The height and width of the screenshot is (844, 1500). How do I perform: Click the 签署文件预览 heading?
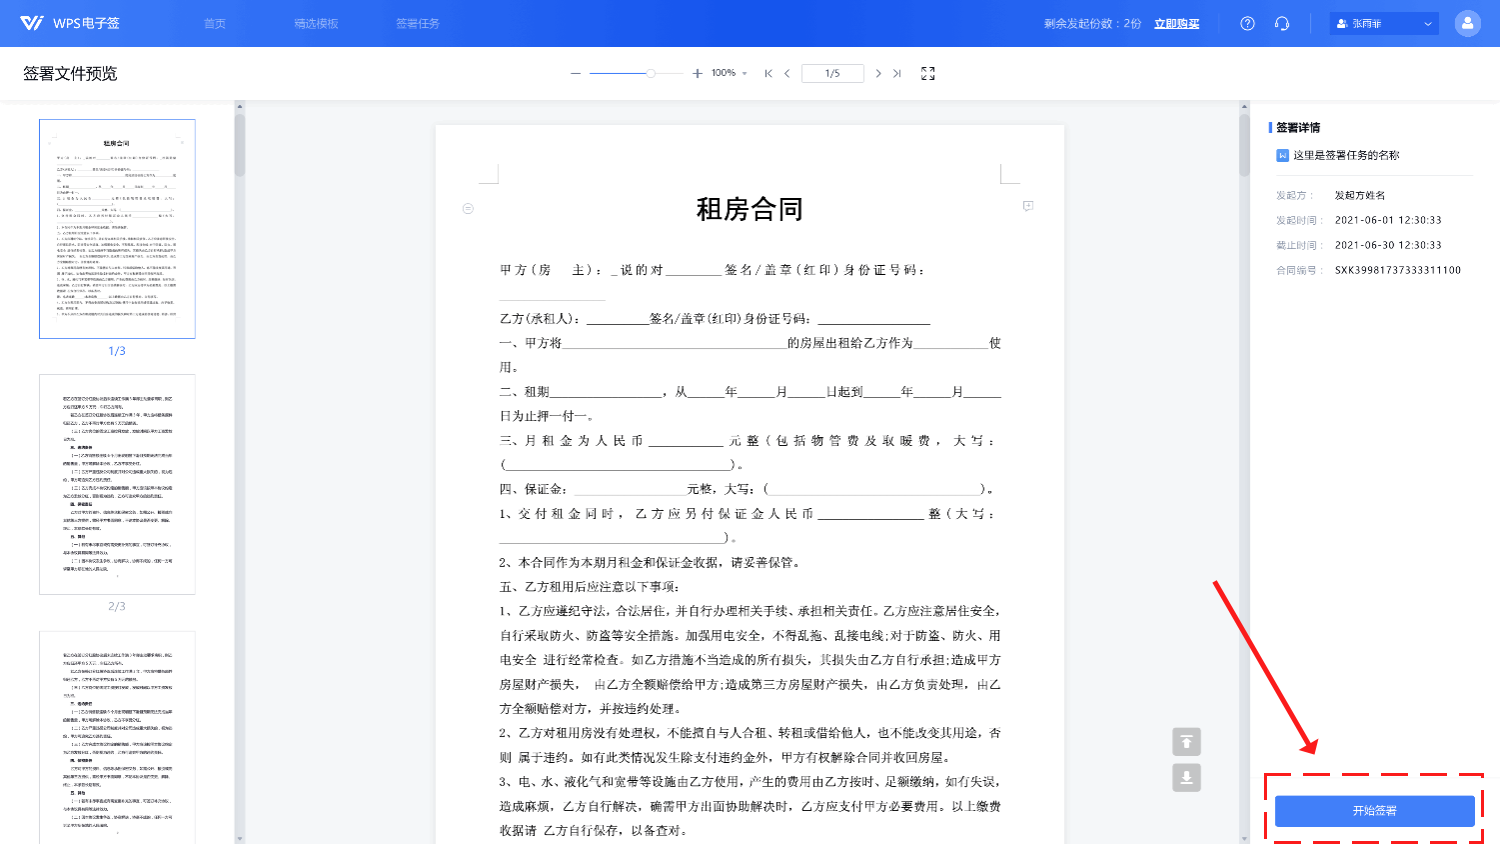click(x=70, y=73)
